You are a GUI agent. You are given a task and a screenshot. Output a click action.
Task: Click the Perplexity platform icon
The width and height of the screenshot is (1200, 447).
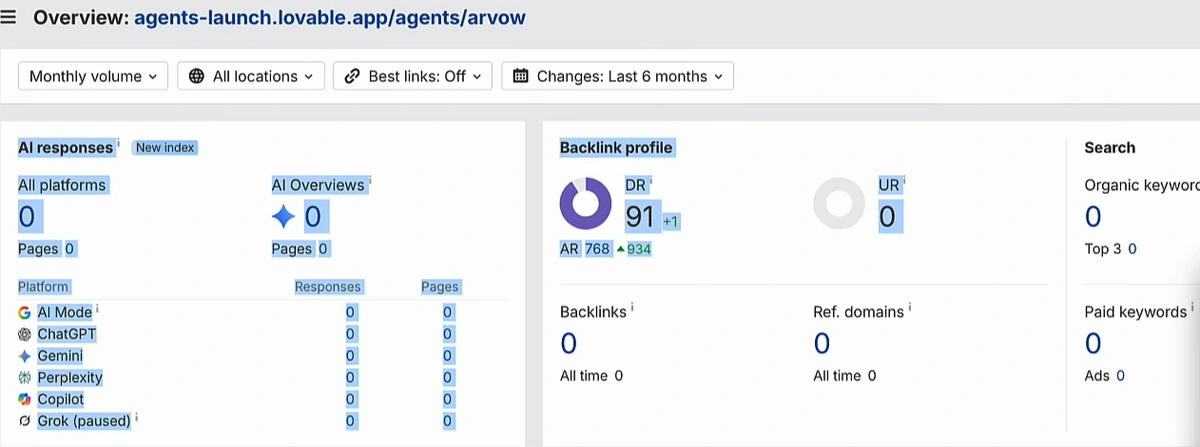click(x=25, y=378)
